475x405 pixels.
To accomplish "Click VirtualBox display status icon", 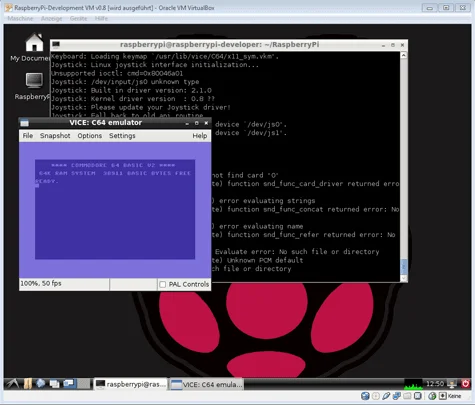I will [x=417, y=396].
